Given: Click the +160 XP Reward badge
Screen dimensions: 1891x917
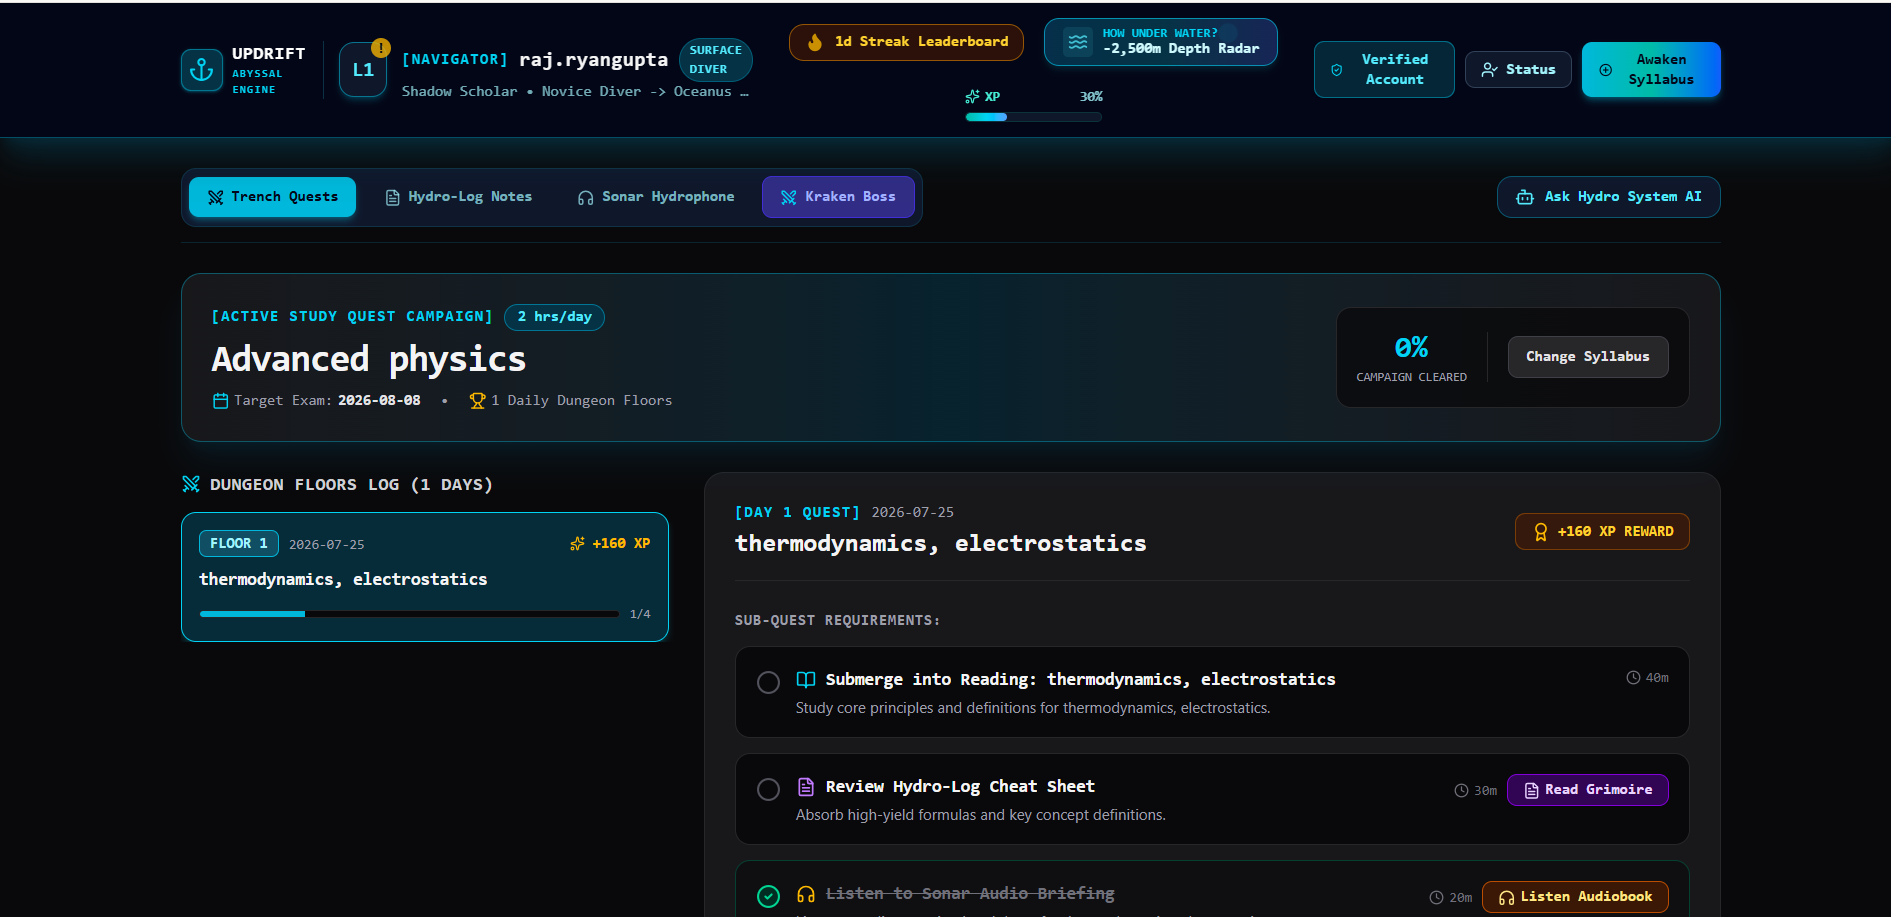Looking at the screenshot, I should pos(1602,532).
